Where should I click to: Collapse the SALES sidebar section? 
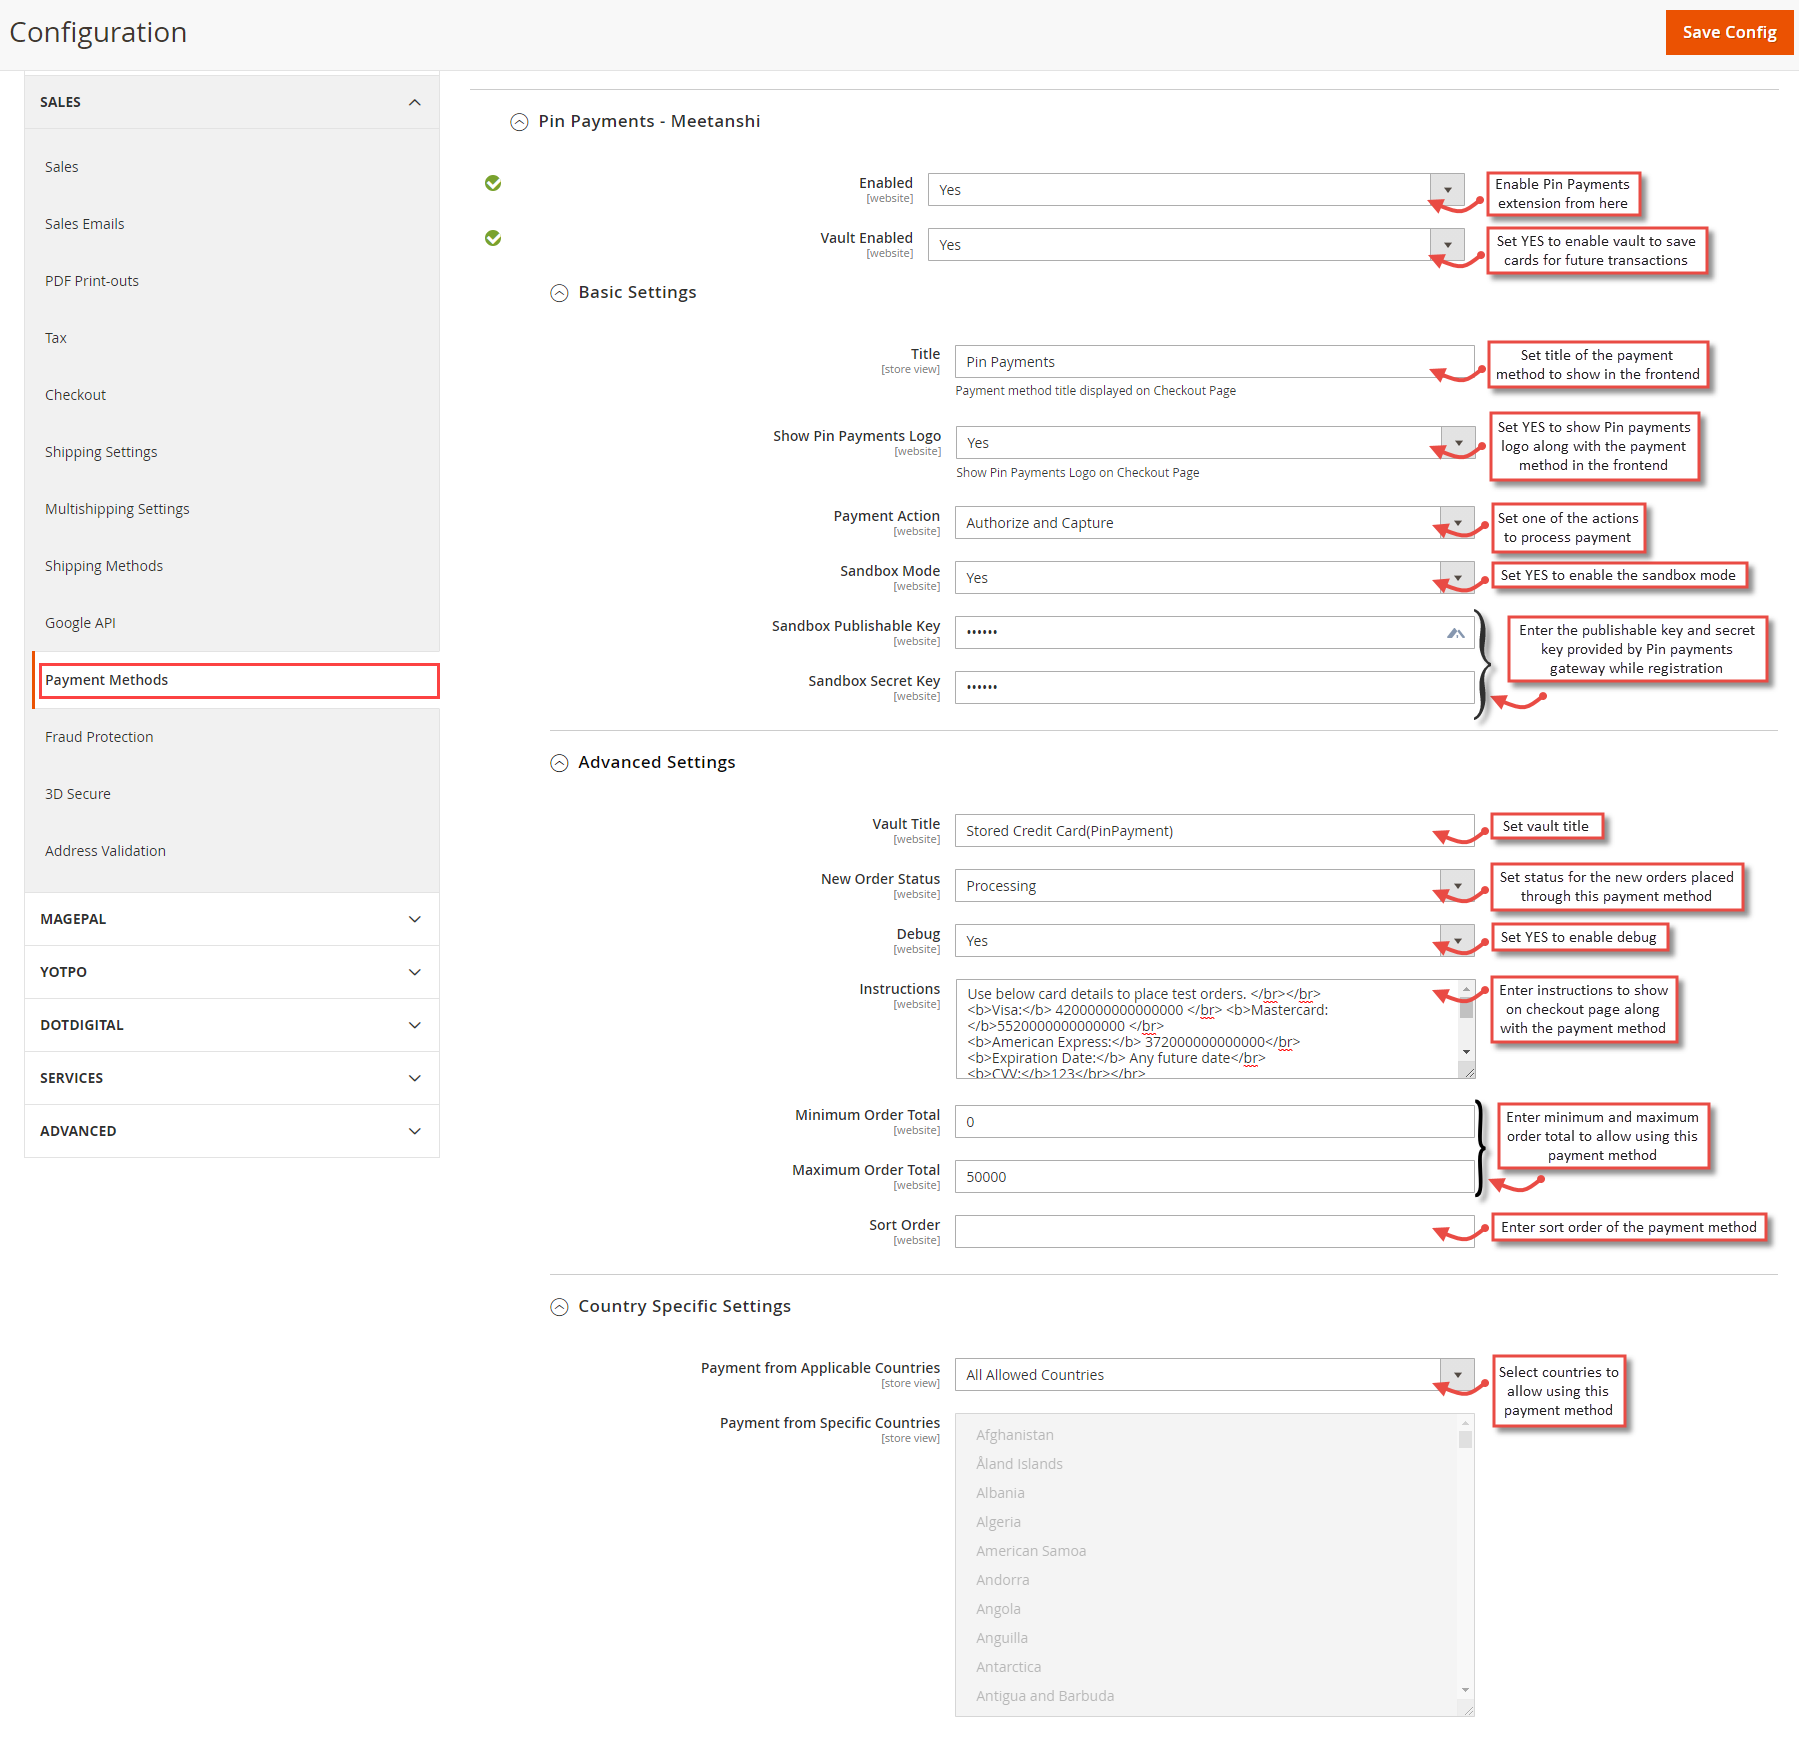[x=232, y=102]
